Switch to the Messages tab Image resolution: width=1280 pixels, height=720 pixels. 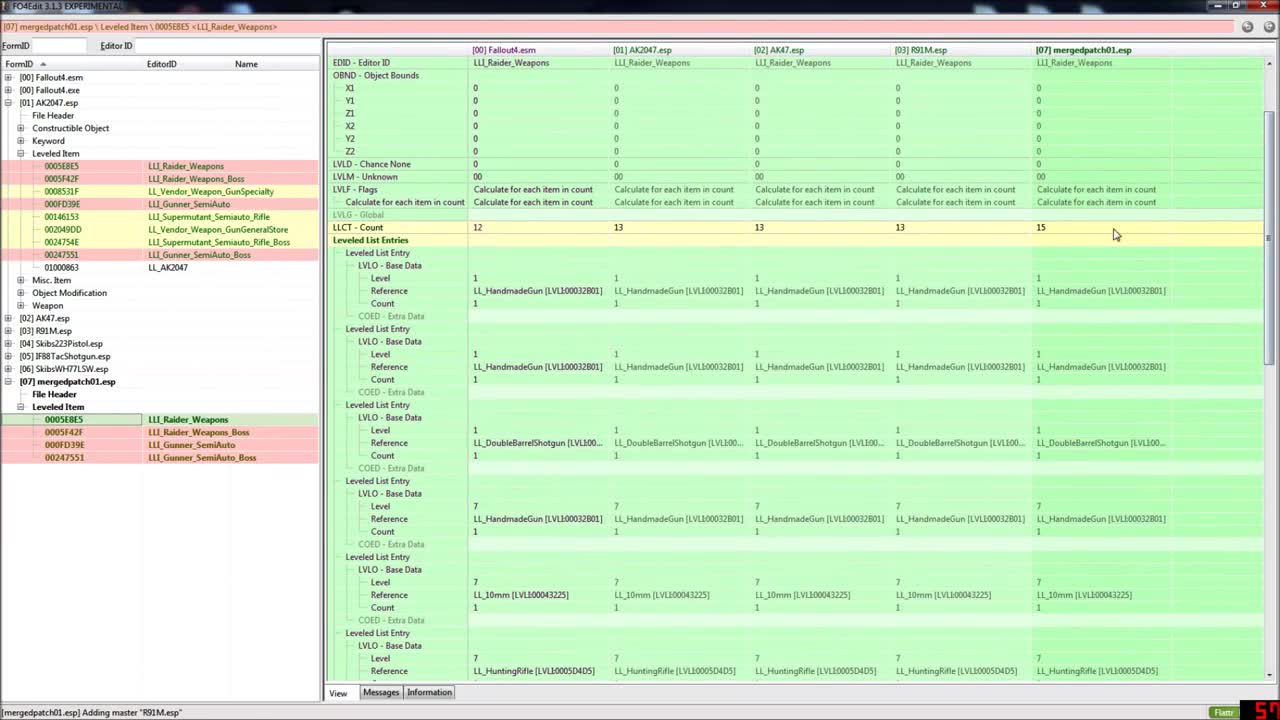pyautogui.click(x=380, y=692)
